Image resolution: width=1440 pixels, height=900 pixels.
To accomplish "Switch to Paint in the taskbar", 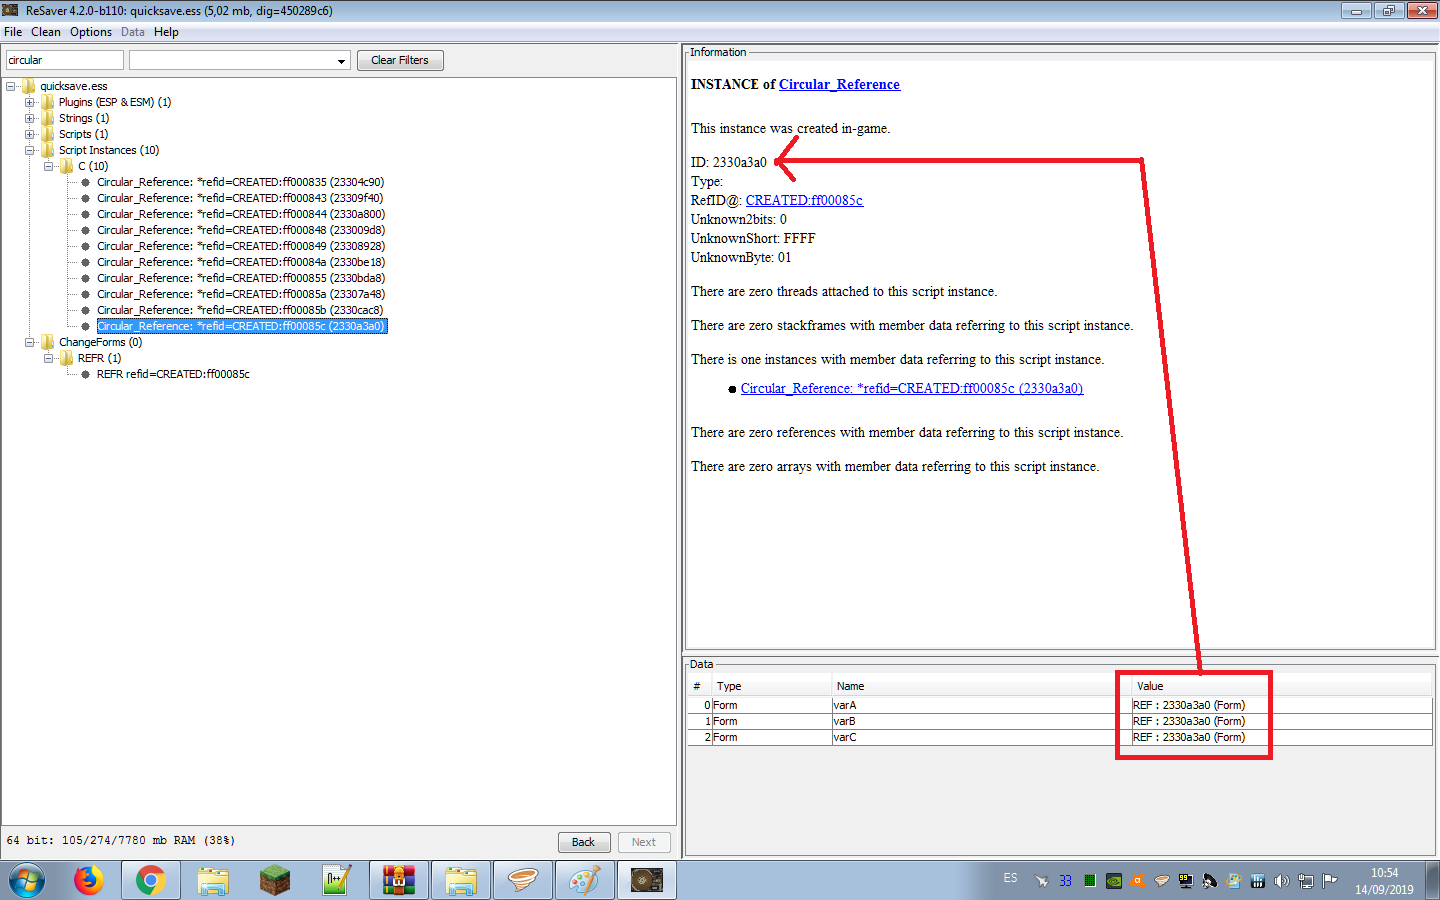I will coord(585,881).
